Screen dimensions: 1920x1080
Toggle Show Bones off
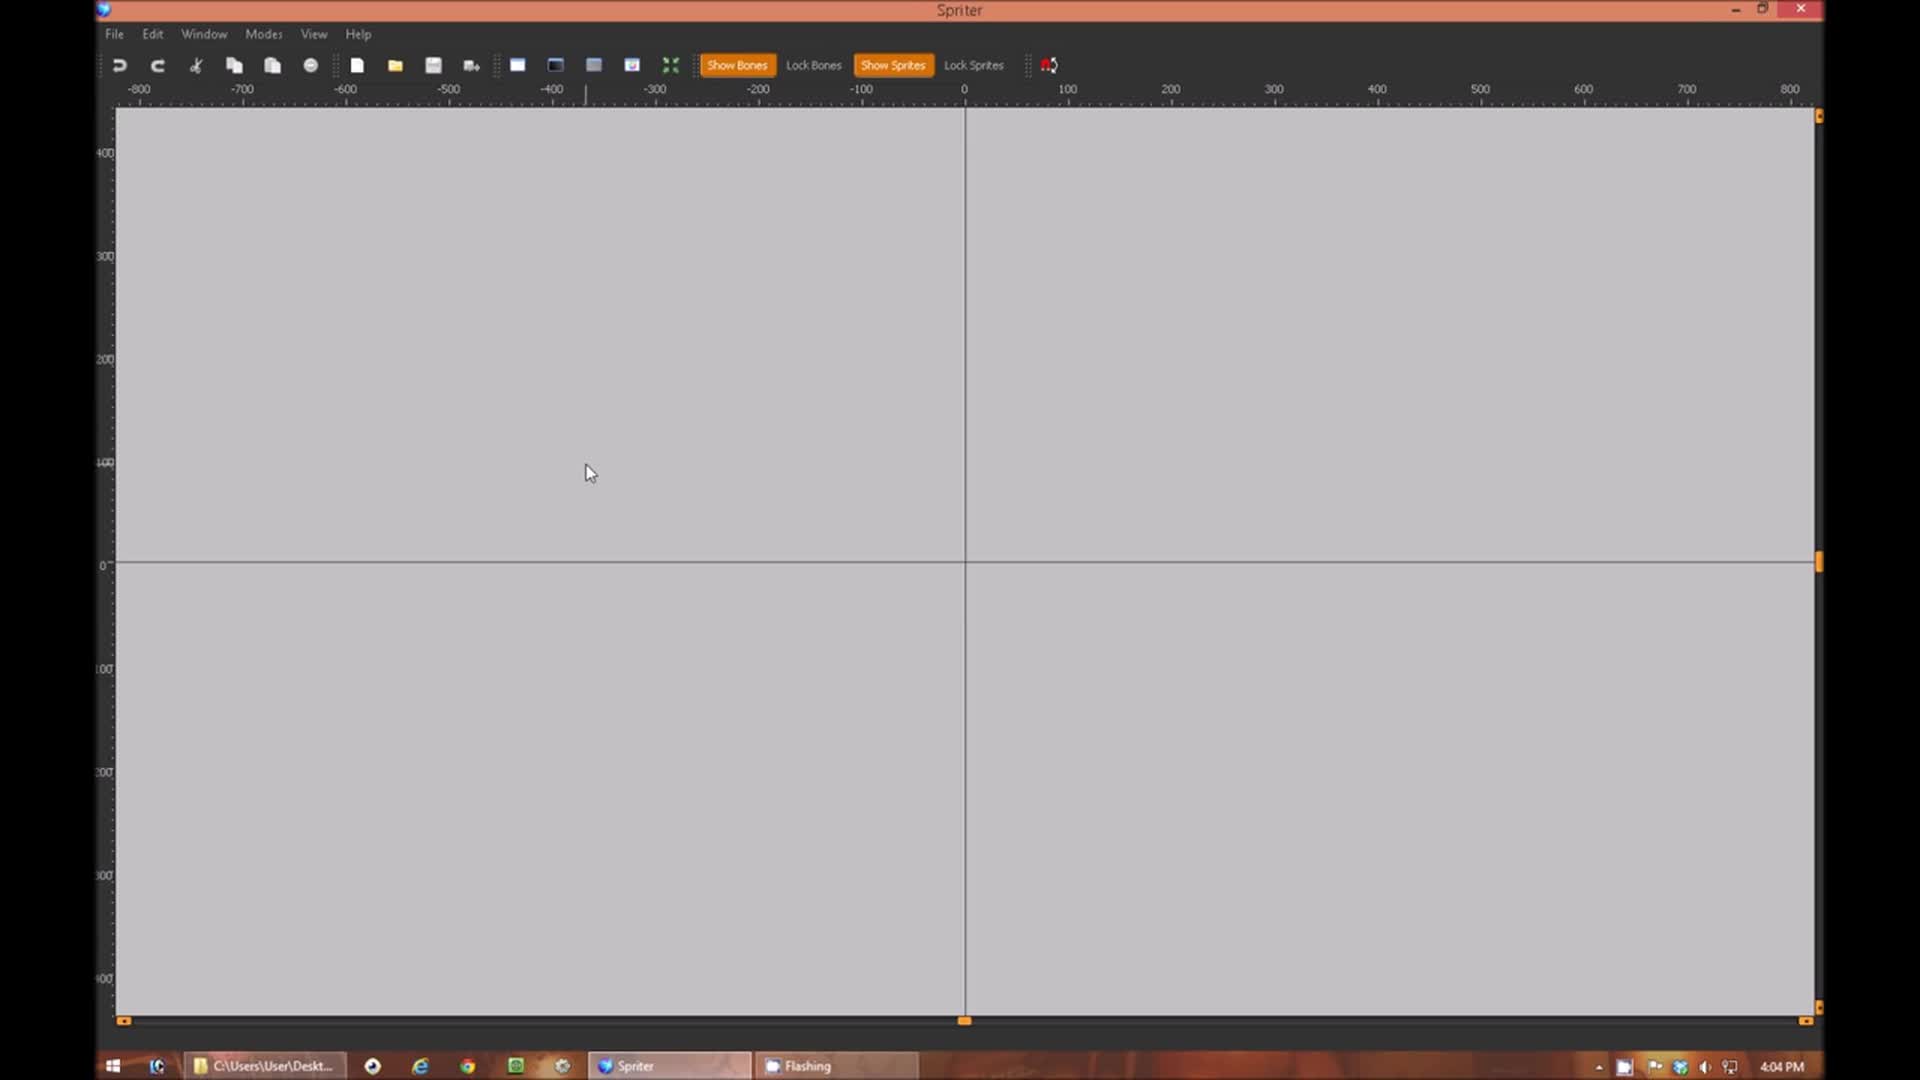coord(737,66)
